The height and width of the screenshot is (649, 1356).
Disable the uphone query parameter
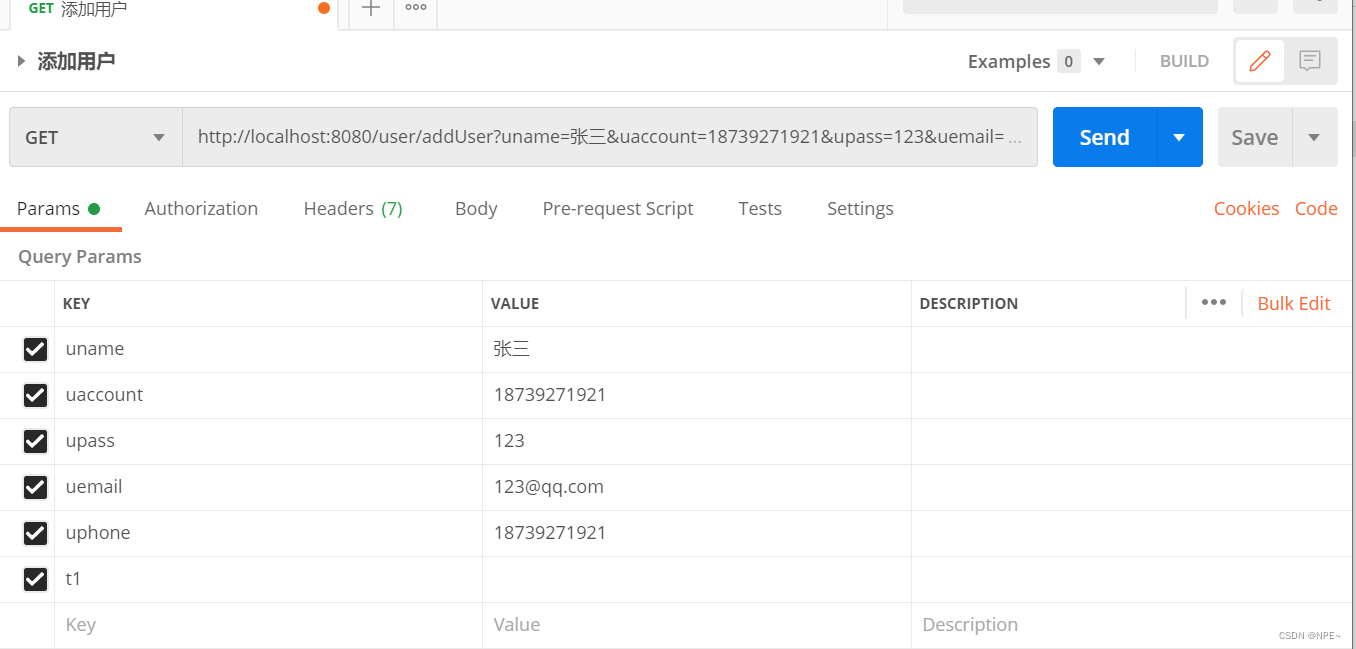[35, 533]
